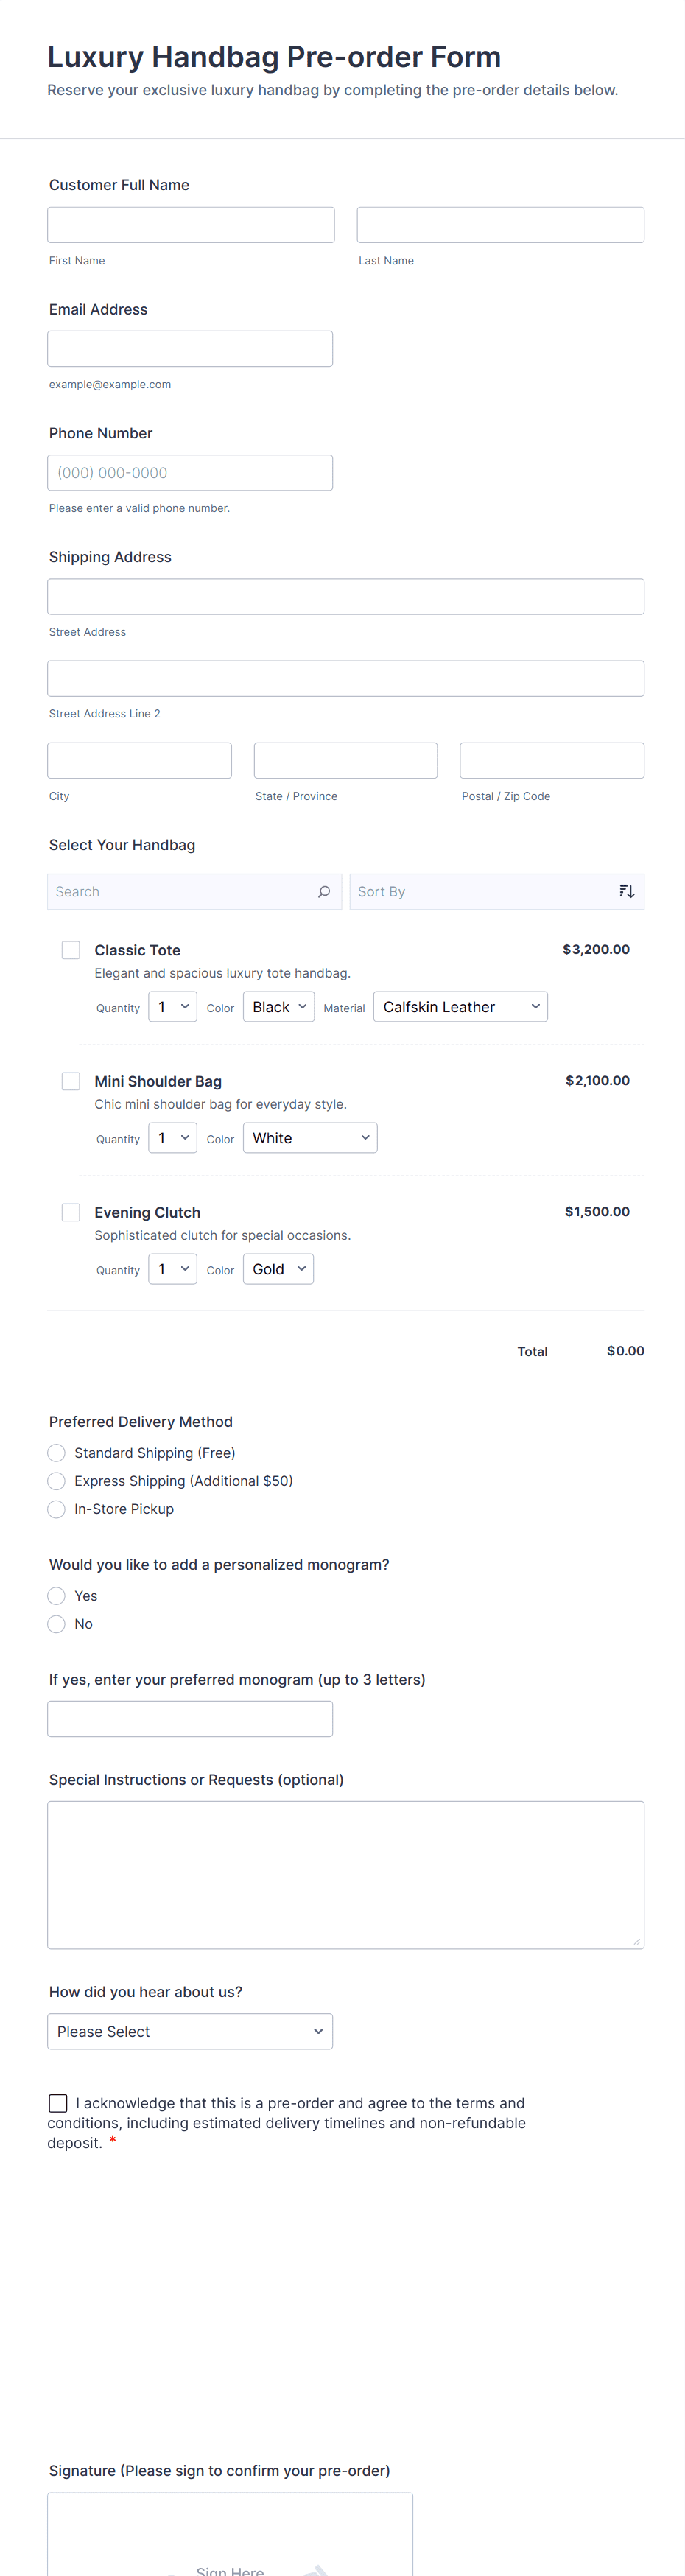
Task: Accept the pre-order terms acknowledgment checkbox
Action: coord(59,2103)
